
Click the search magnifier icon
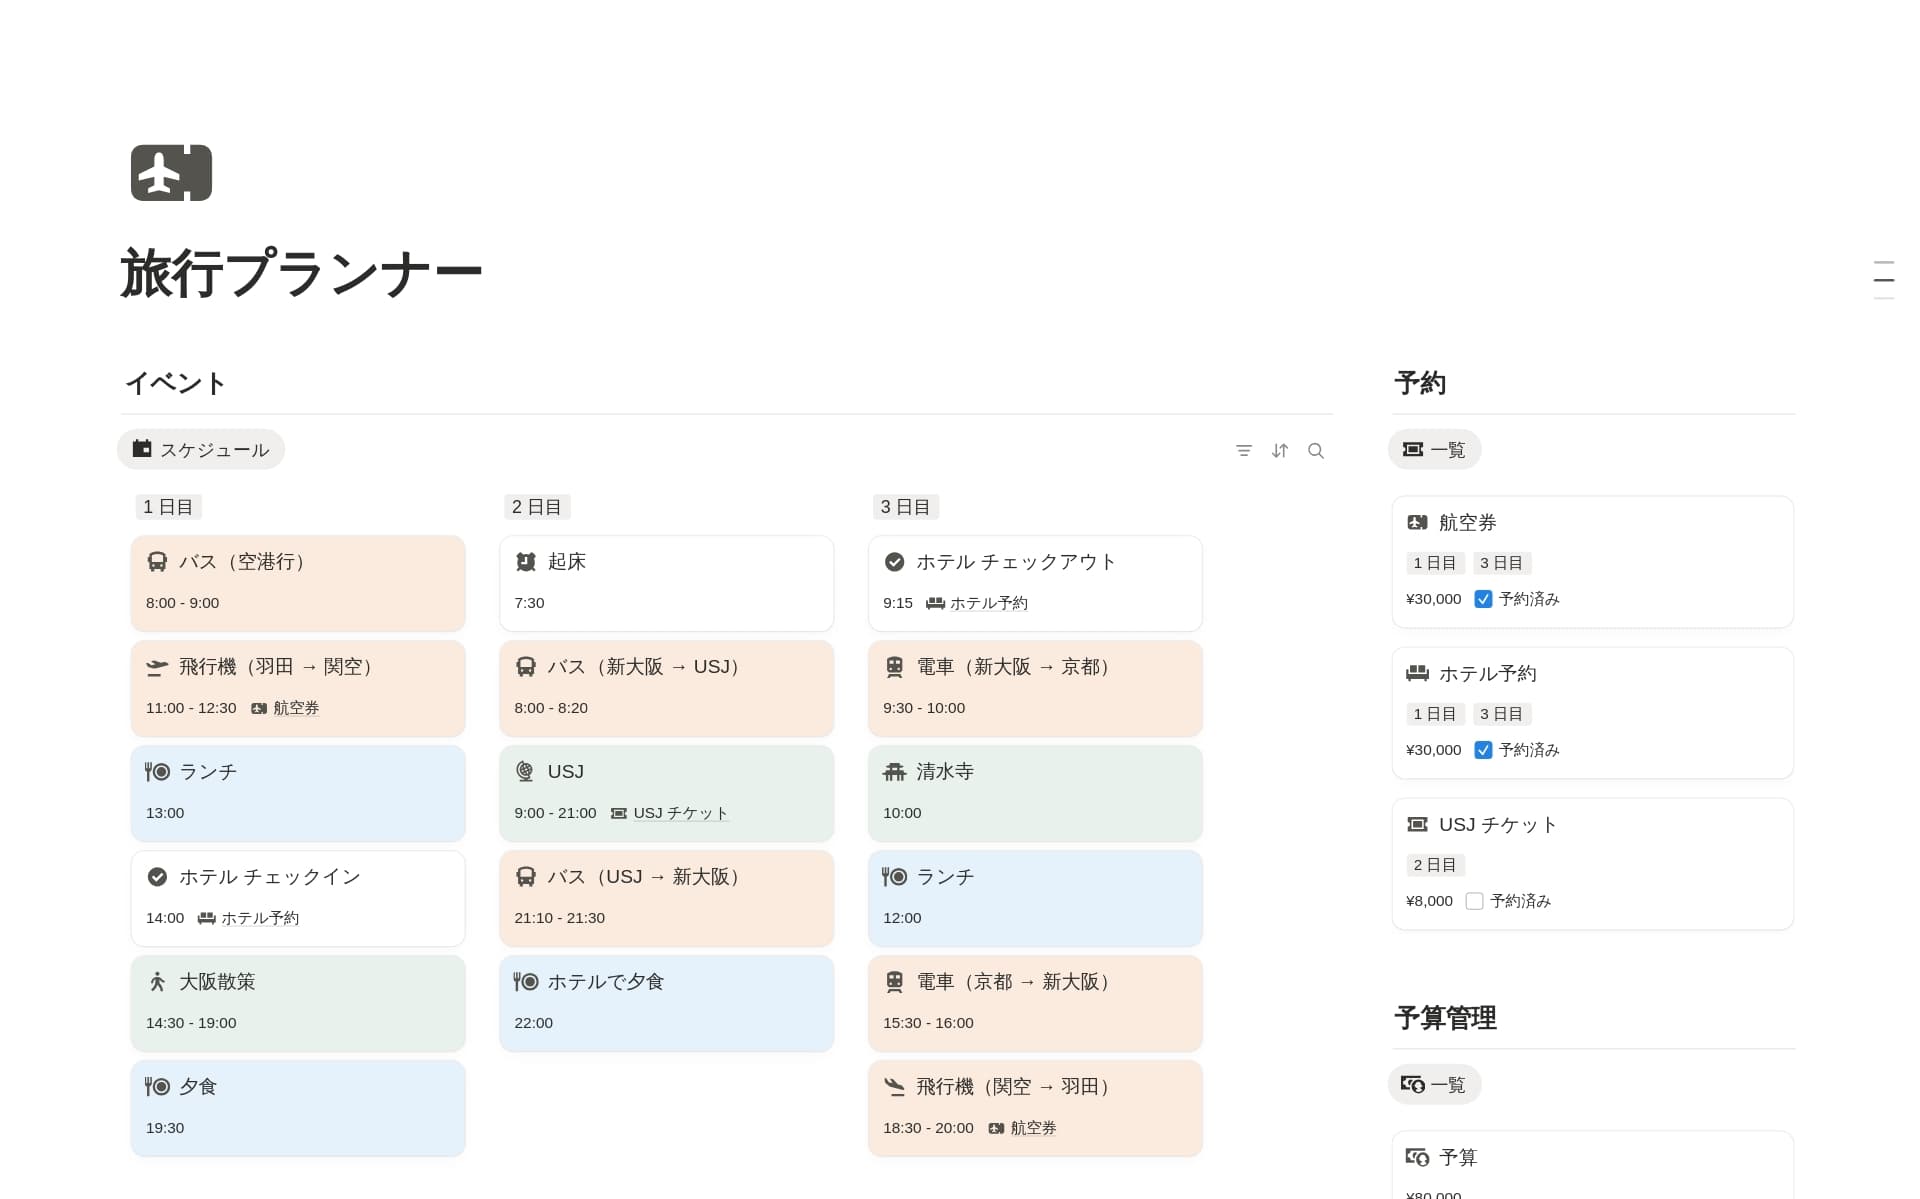point(1316,451)
